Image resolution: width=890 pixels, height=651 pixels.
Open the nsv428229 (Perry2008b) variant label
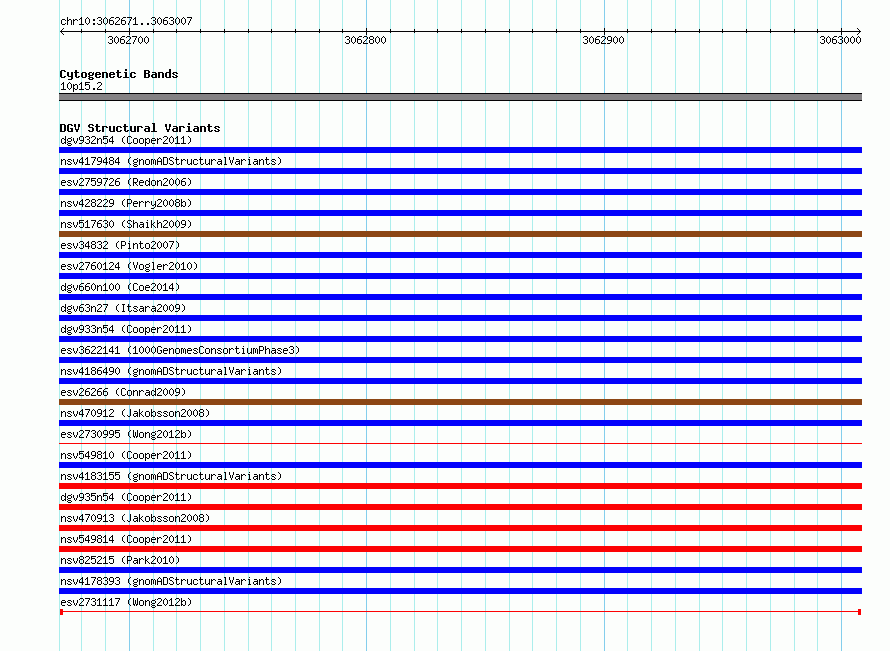[126, 203]
